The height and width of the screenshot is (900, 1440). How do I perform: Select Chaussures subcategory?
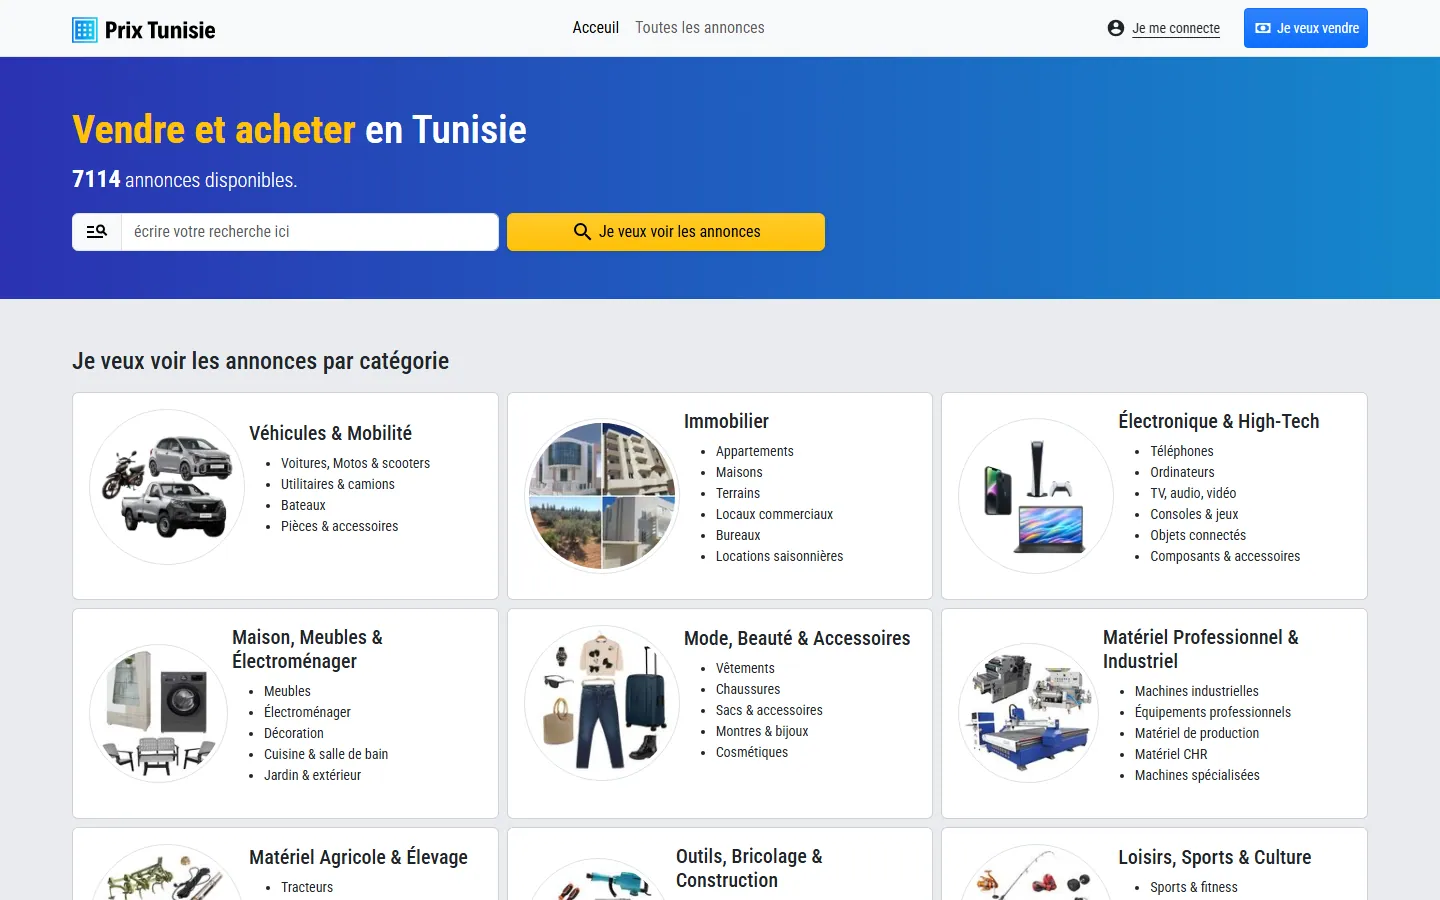point(748,689)
